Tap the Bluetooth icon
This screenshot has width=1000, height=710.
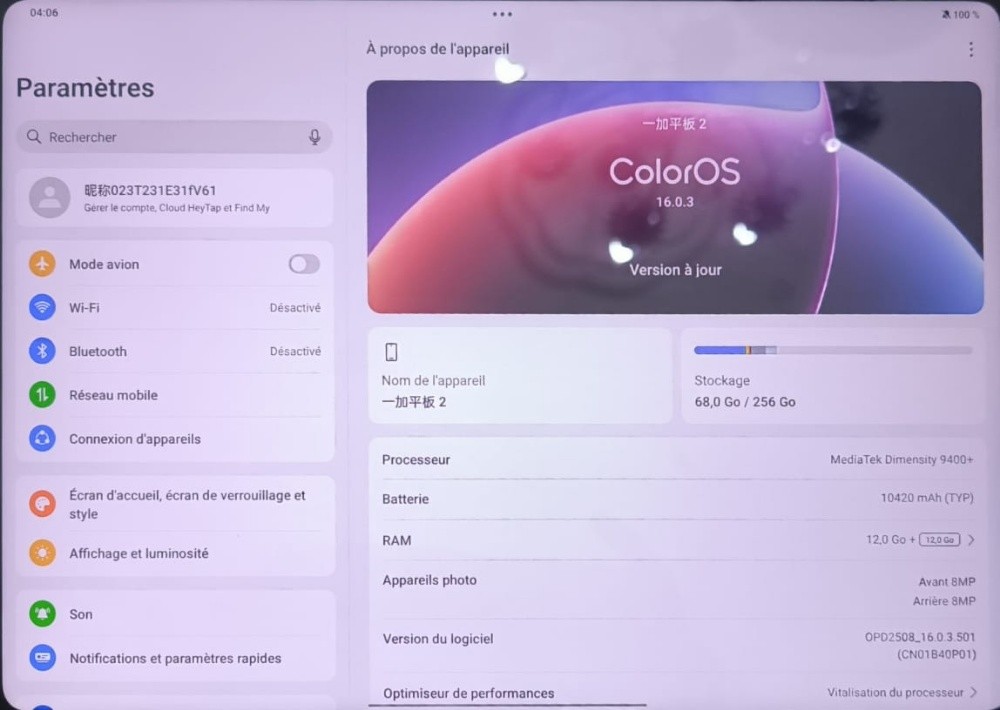pos(42,351)
